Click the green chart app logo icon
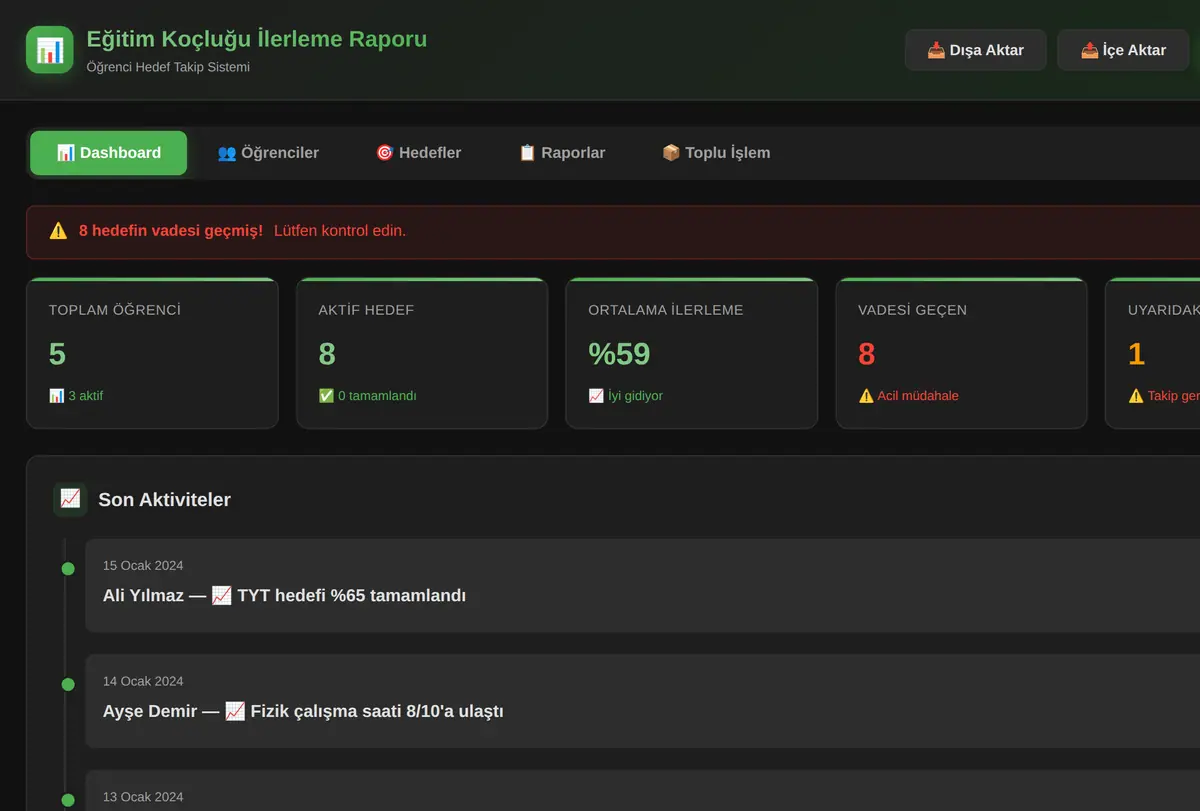This screenshot has width=1200, height=811. click(x=50, y=50)
